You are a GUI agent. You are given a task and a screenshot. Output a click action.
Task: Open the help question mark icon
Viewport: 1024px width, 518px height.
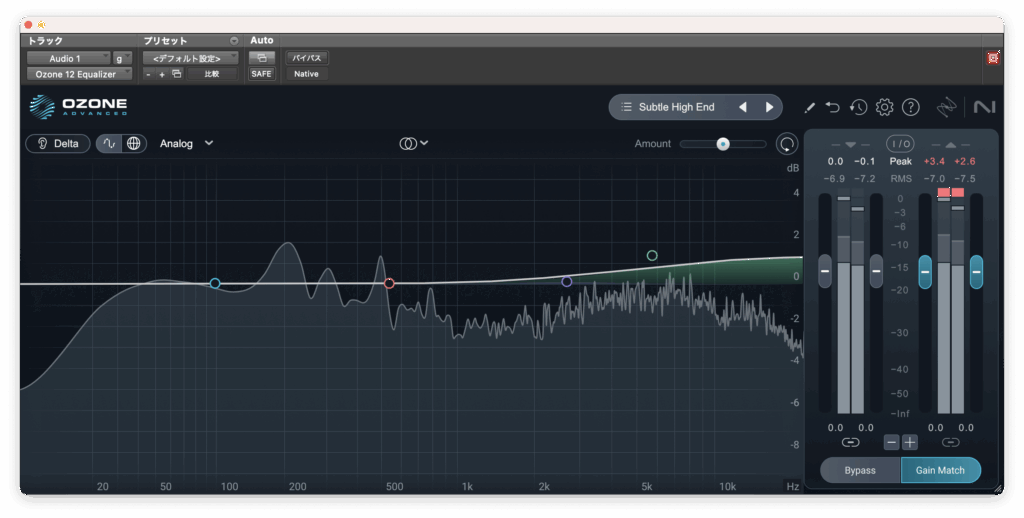(x=910, y=107)
